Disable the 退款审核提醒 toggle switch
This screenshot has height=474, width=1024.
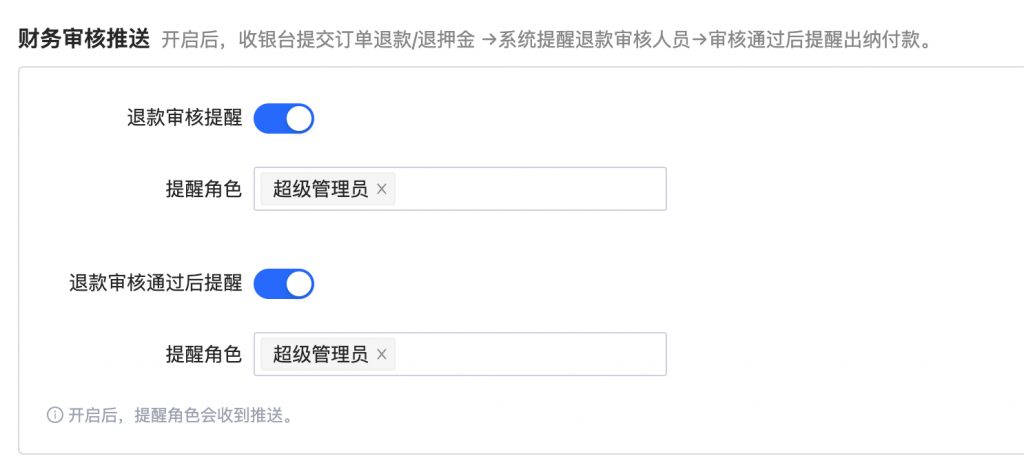[284, 119]
